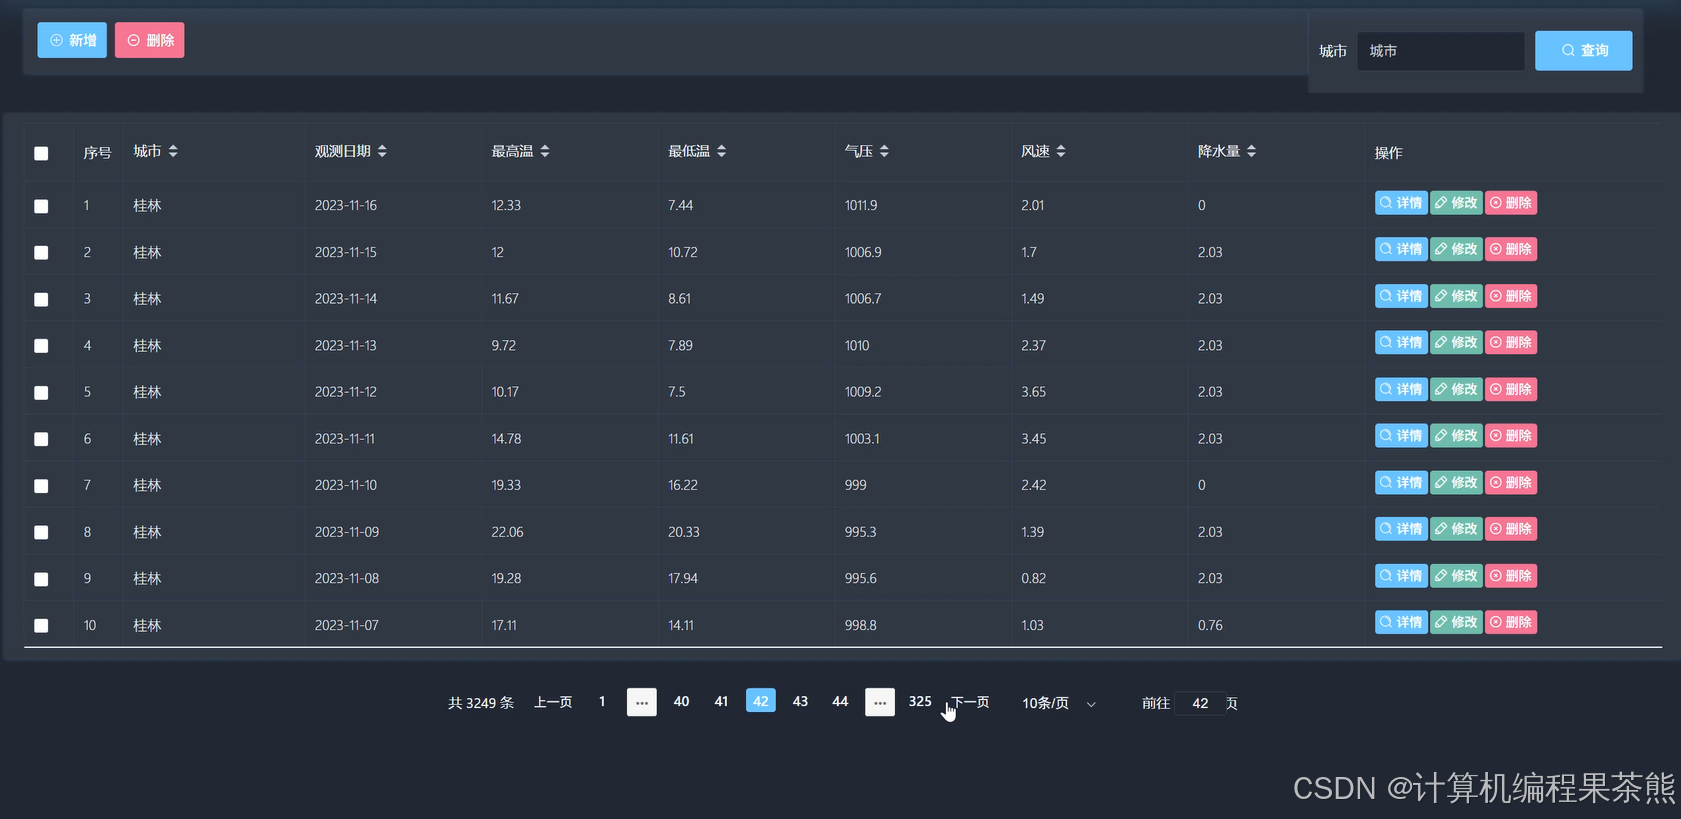Jump to last page 325
Viewport: 1681px width, 819px height.
(920, 702)
